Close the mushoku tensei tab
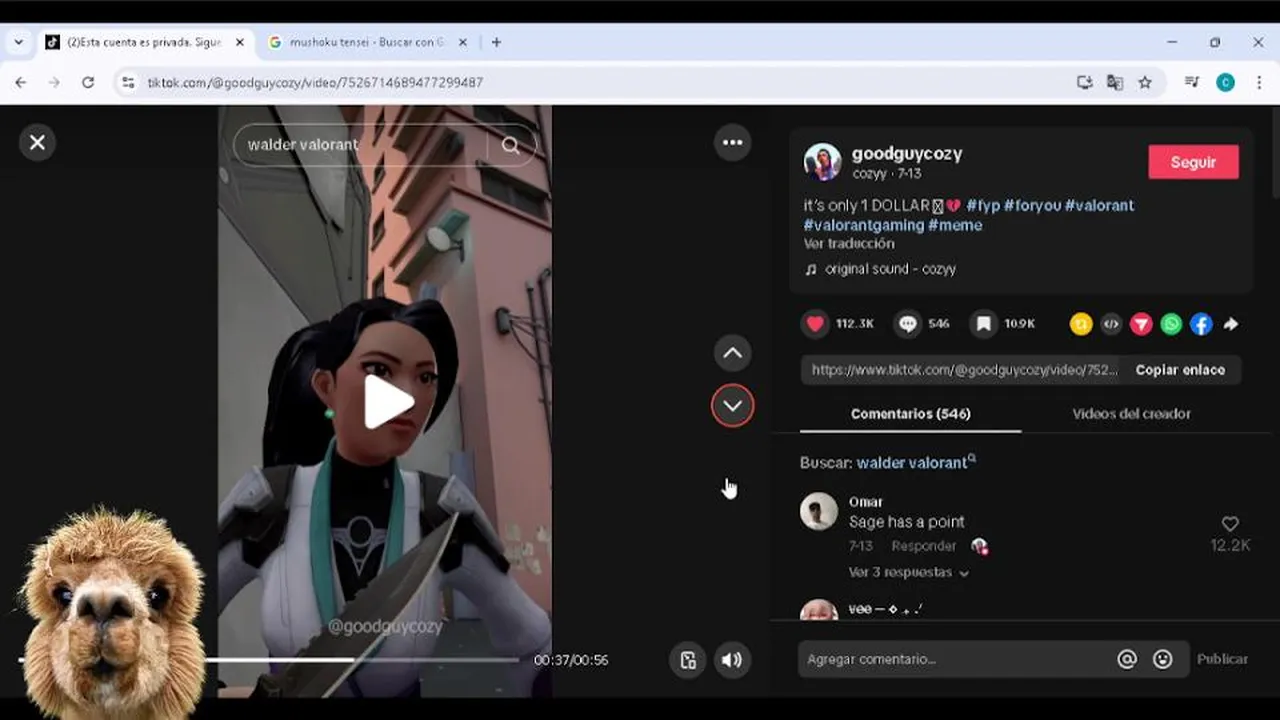This screenshot has height=720, width=1280. [462, 43]
